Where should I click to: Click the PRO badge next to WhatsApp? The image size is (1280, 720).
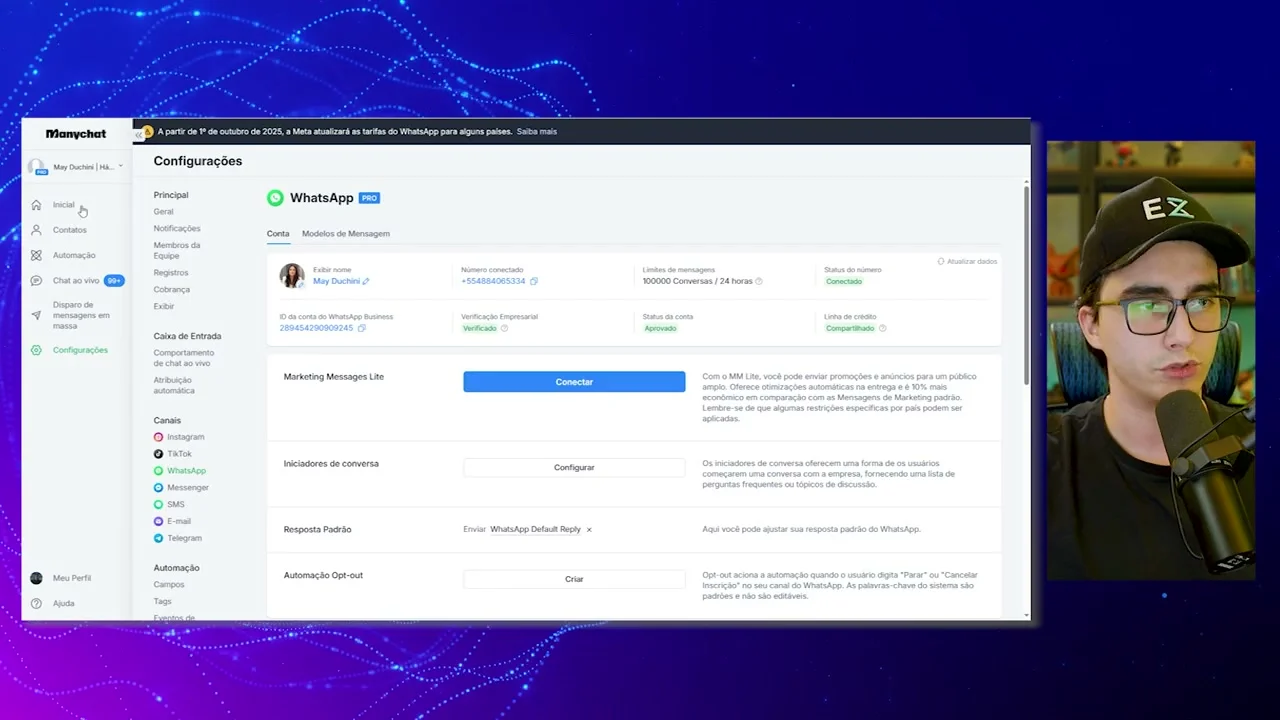369,198
